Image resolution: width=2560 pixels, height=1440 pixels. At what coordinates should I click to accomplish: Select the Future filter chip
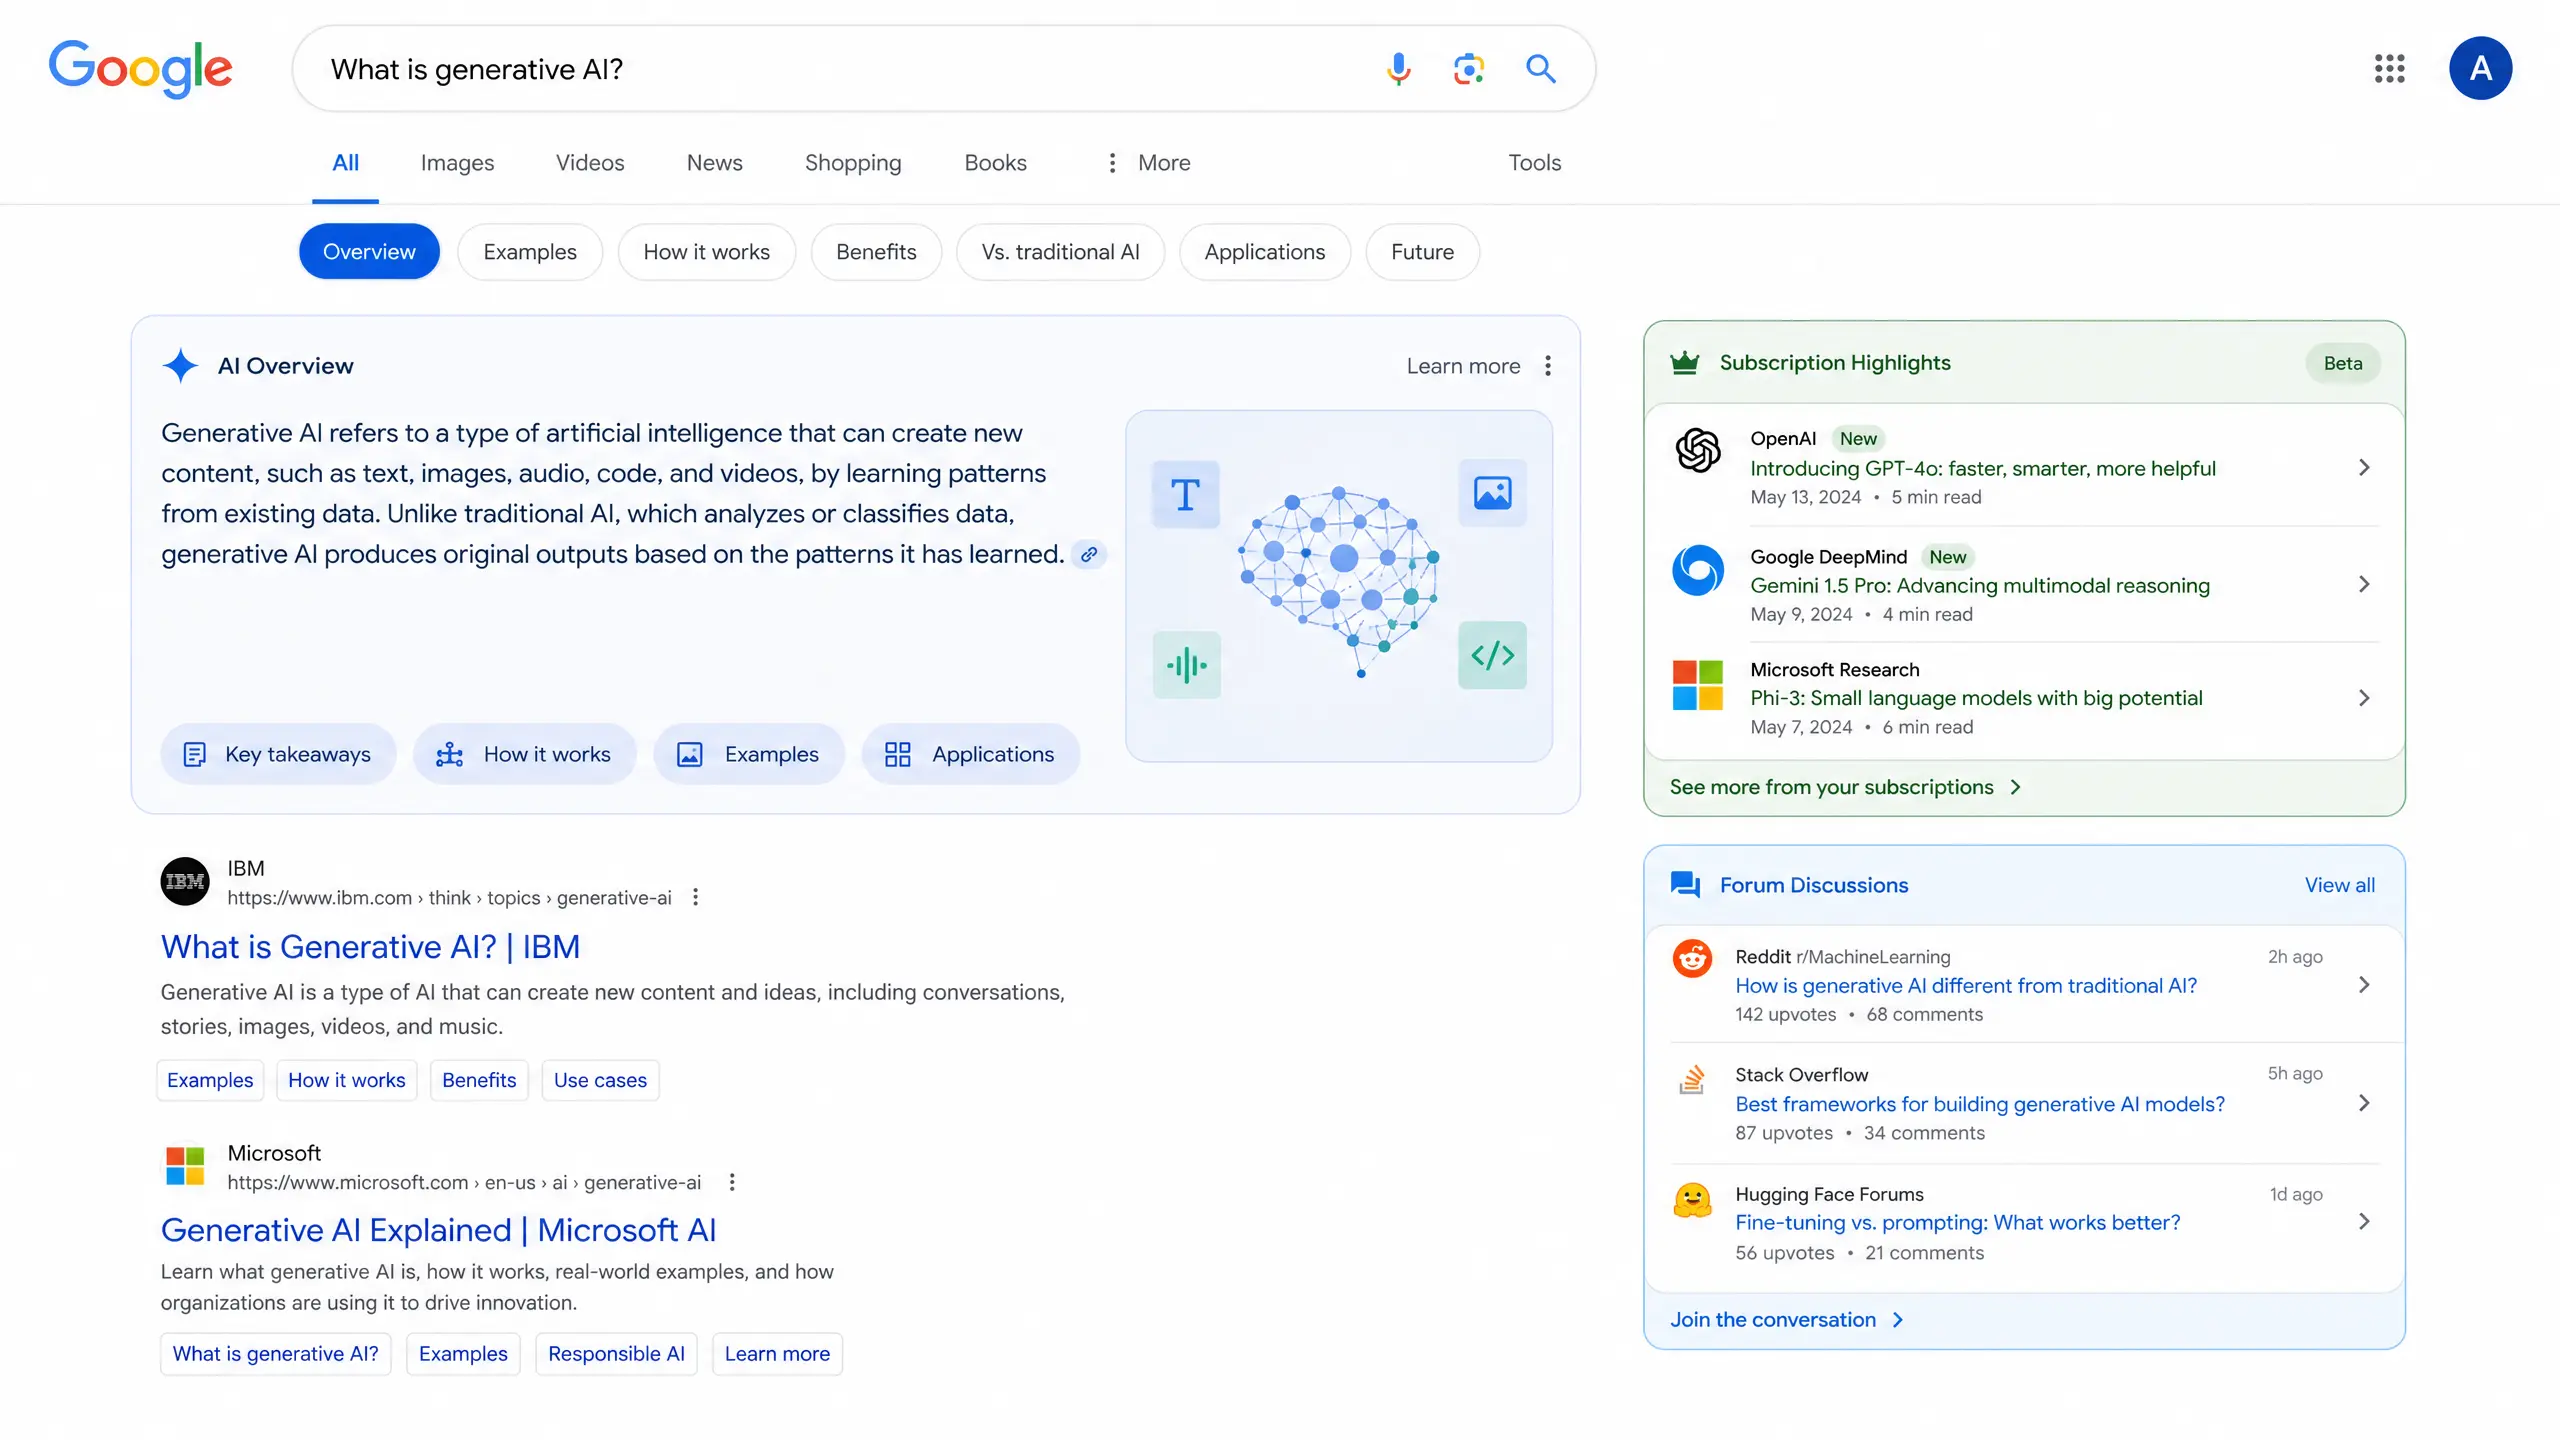point(1422,252)
